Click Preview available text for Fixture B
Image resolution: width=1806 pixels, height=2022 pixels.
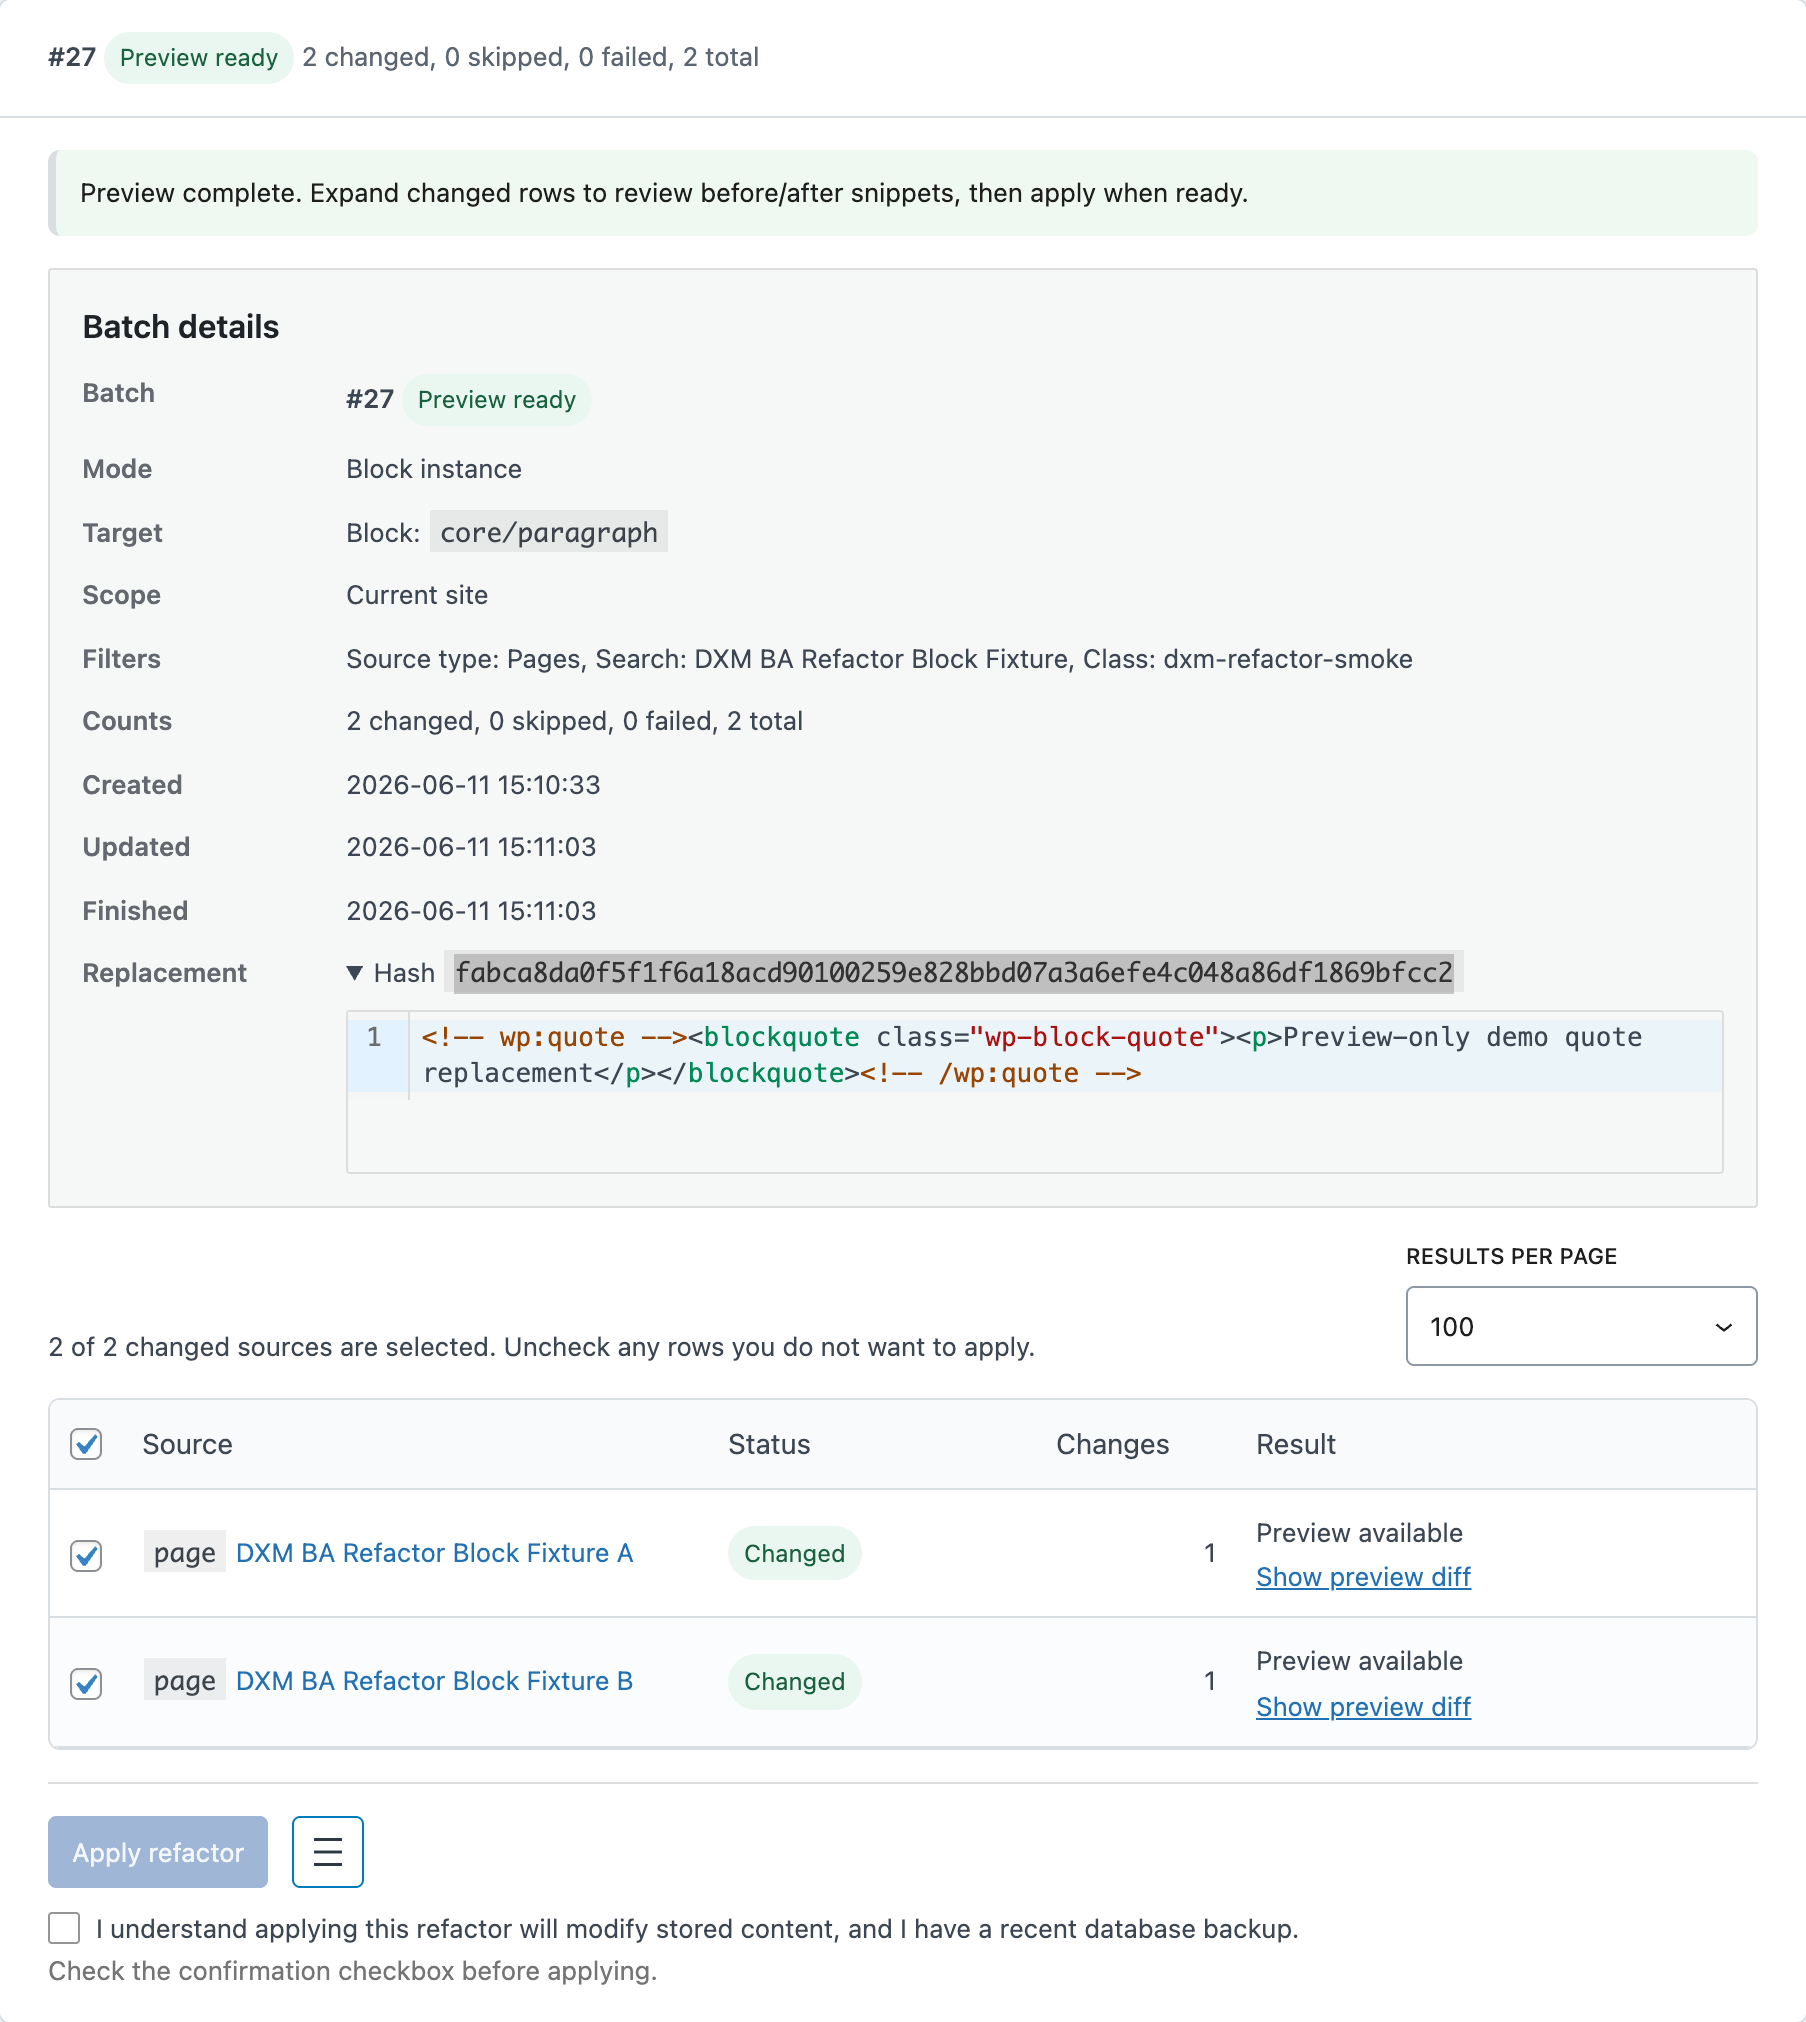point(1359,1661)
